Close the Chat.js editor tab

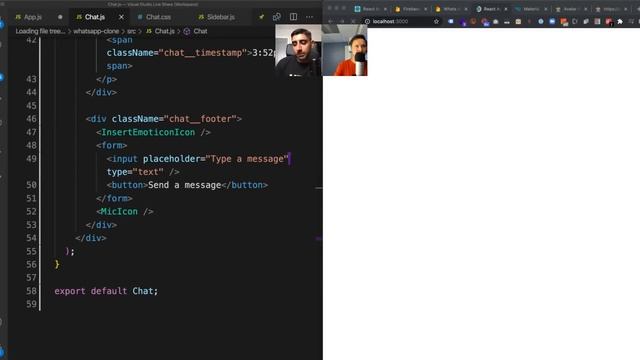coord(121,17)
